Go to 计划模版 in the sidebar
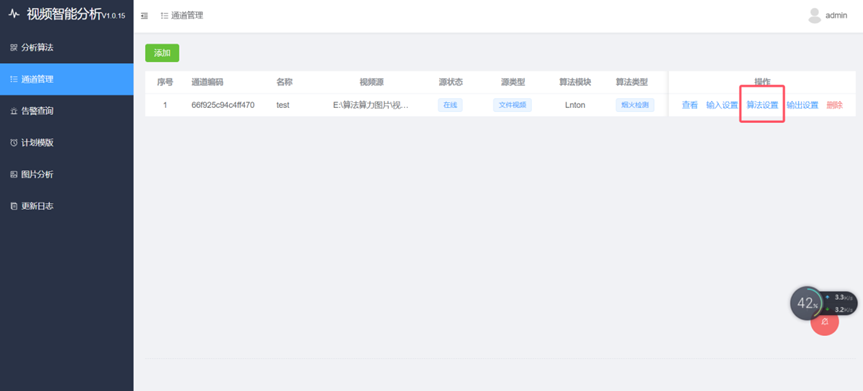 pyautogui.click(x=67, y=143)
